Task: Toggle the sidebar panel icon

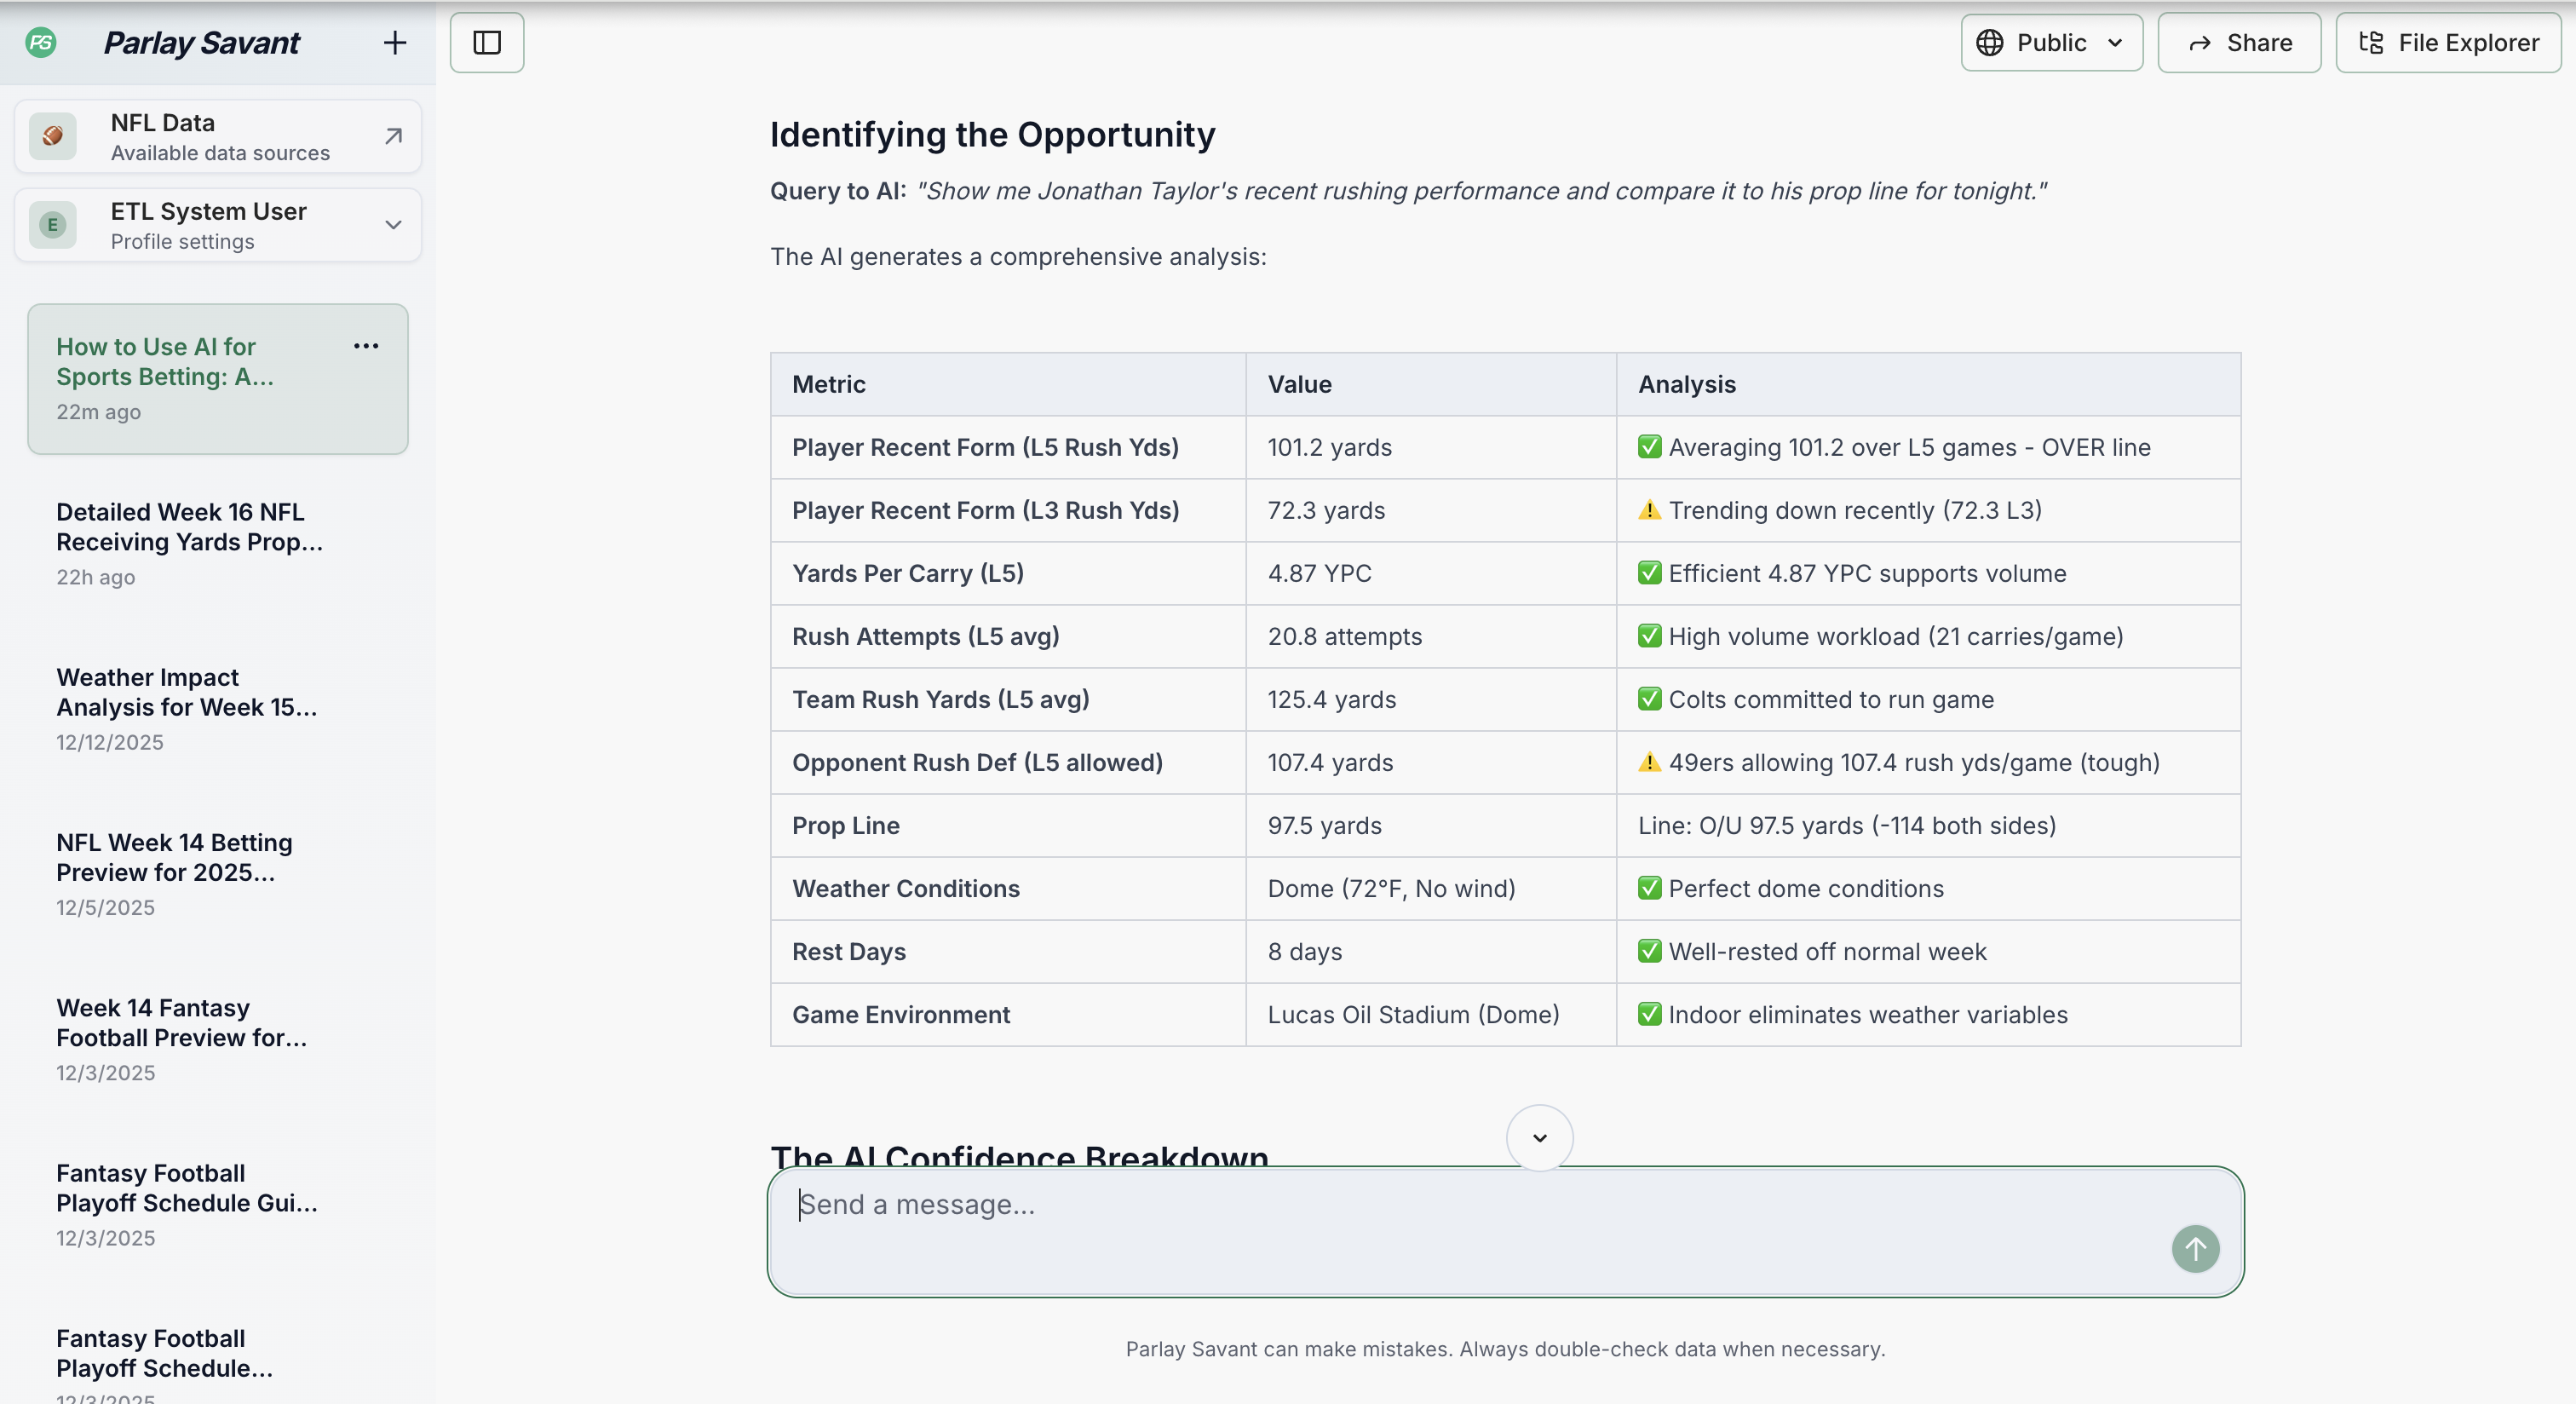Action: tap(487, 42)
